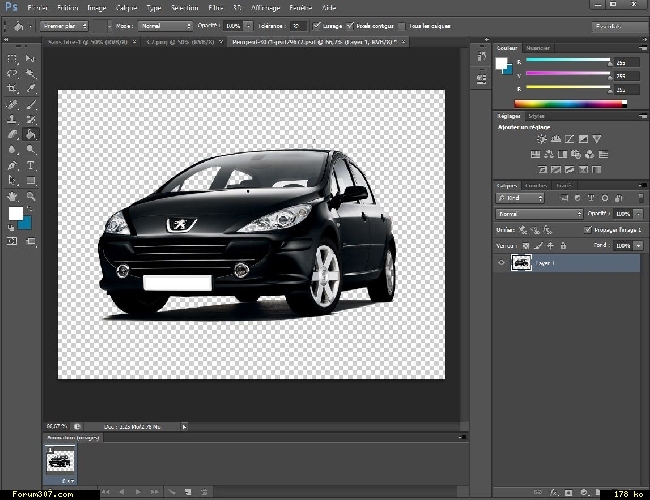Open the Premier plan fill source dropdown

click(x=64, y=26)
